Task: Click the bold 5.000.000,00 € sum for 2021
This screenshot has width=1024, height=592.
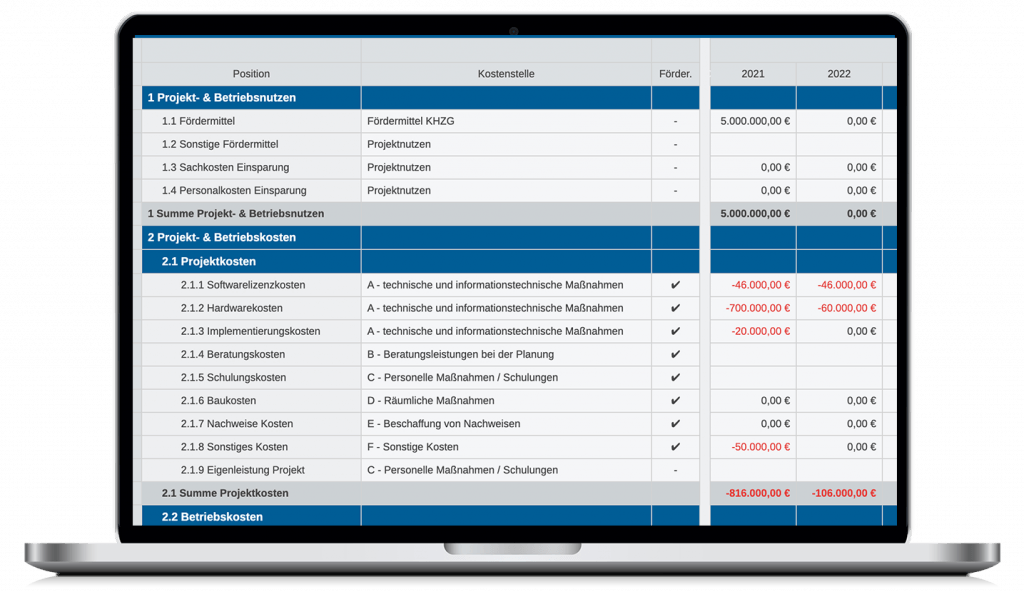Action: 755,214
